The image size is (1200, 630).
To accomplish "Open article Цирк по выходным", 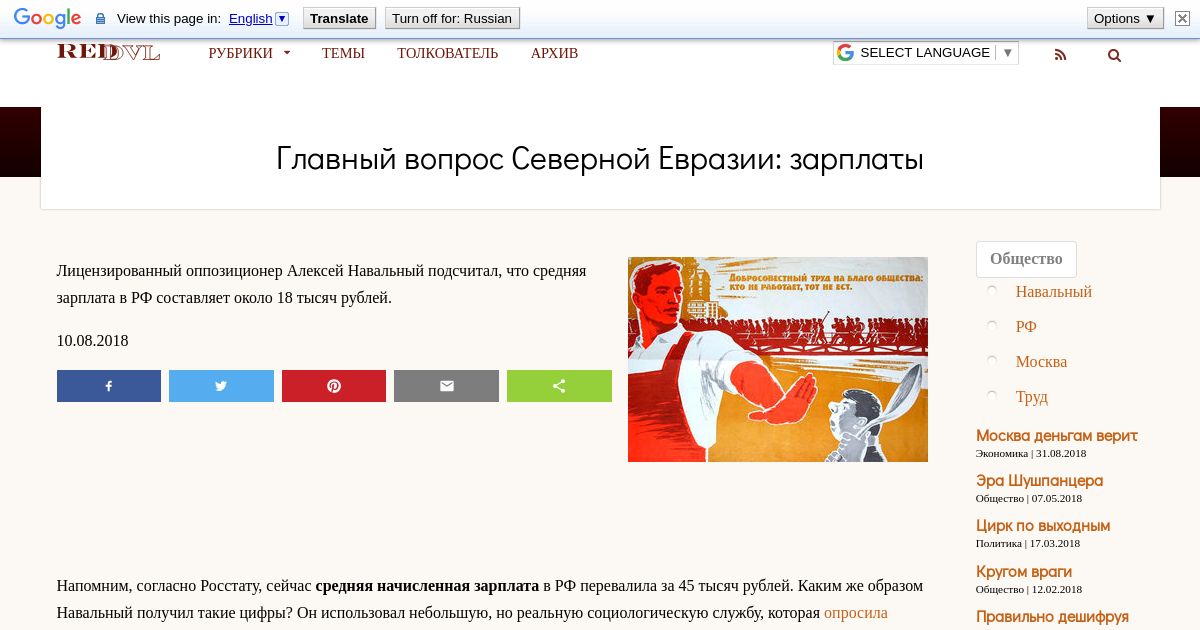I will point(1043,526).
